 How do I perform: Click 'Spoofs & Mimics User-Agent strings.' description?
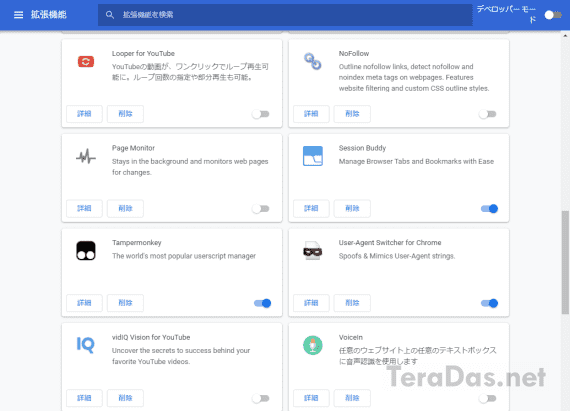(397, 256)
